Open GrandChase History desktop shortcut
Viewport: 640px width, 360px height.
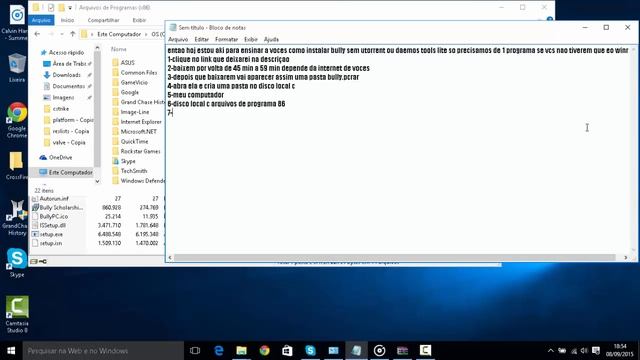17,218
